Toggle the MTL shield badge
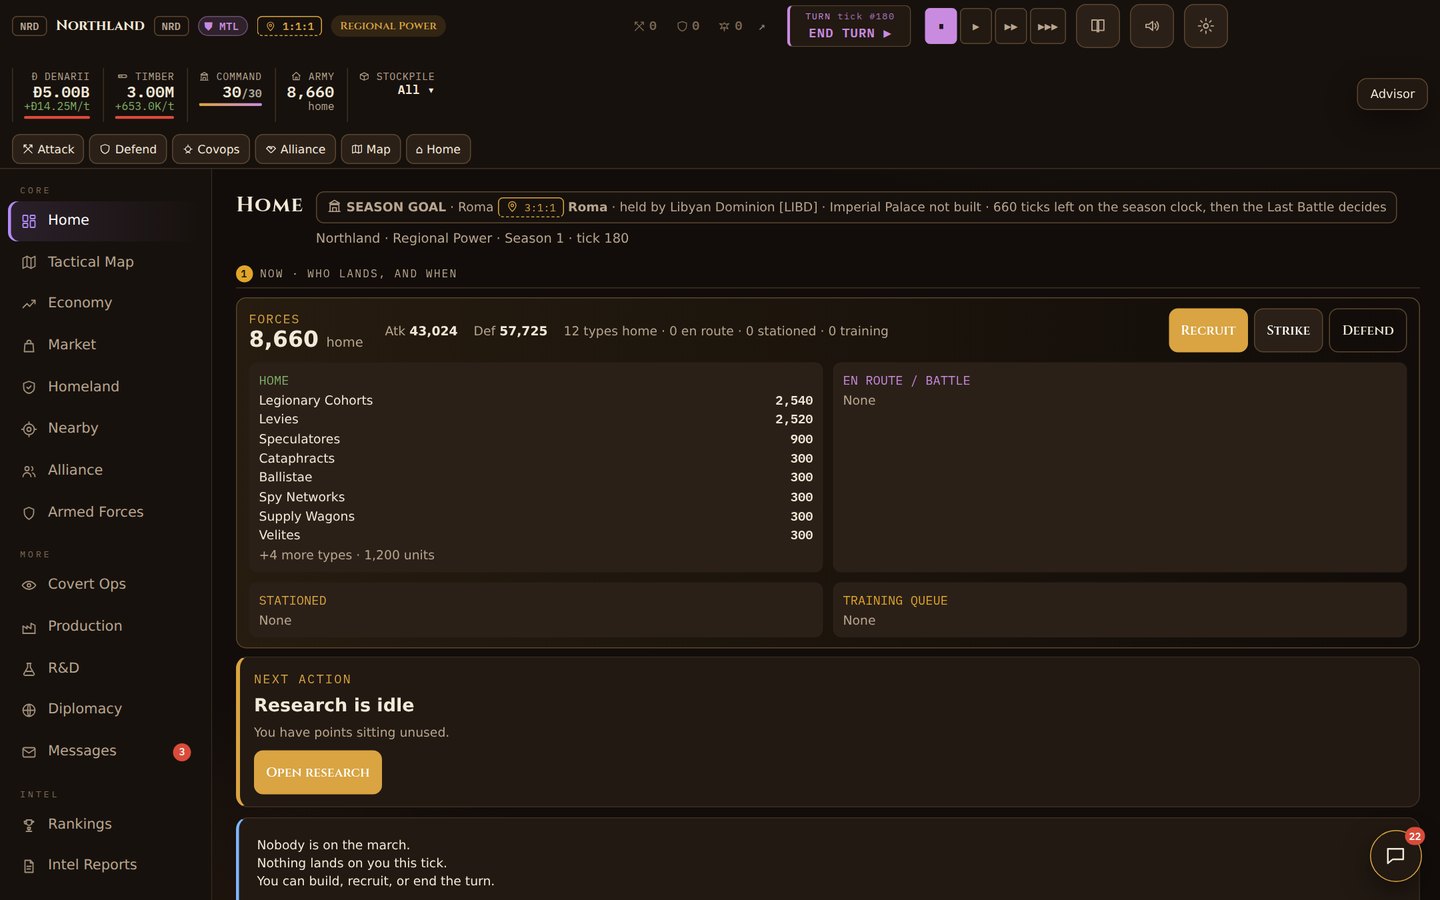This screenshot has width=1440, height=900. (222, 26)
